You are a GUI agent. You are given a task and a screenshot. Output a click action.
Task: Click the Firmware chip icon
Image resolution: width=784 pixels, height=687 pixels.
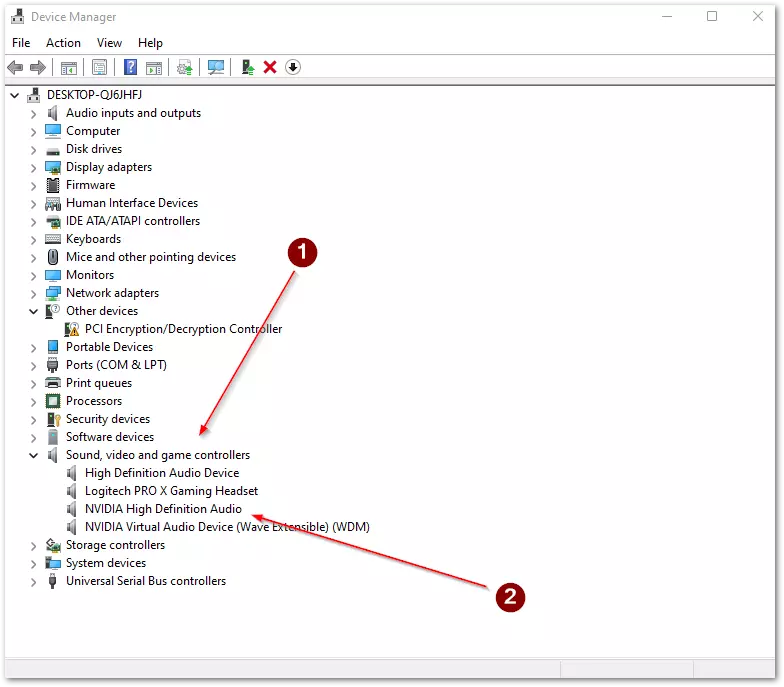click(53, 185)
